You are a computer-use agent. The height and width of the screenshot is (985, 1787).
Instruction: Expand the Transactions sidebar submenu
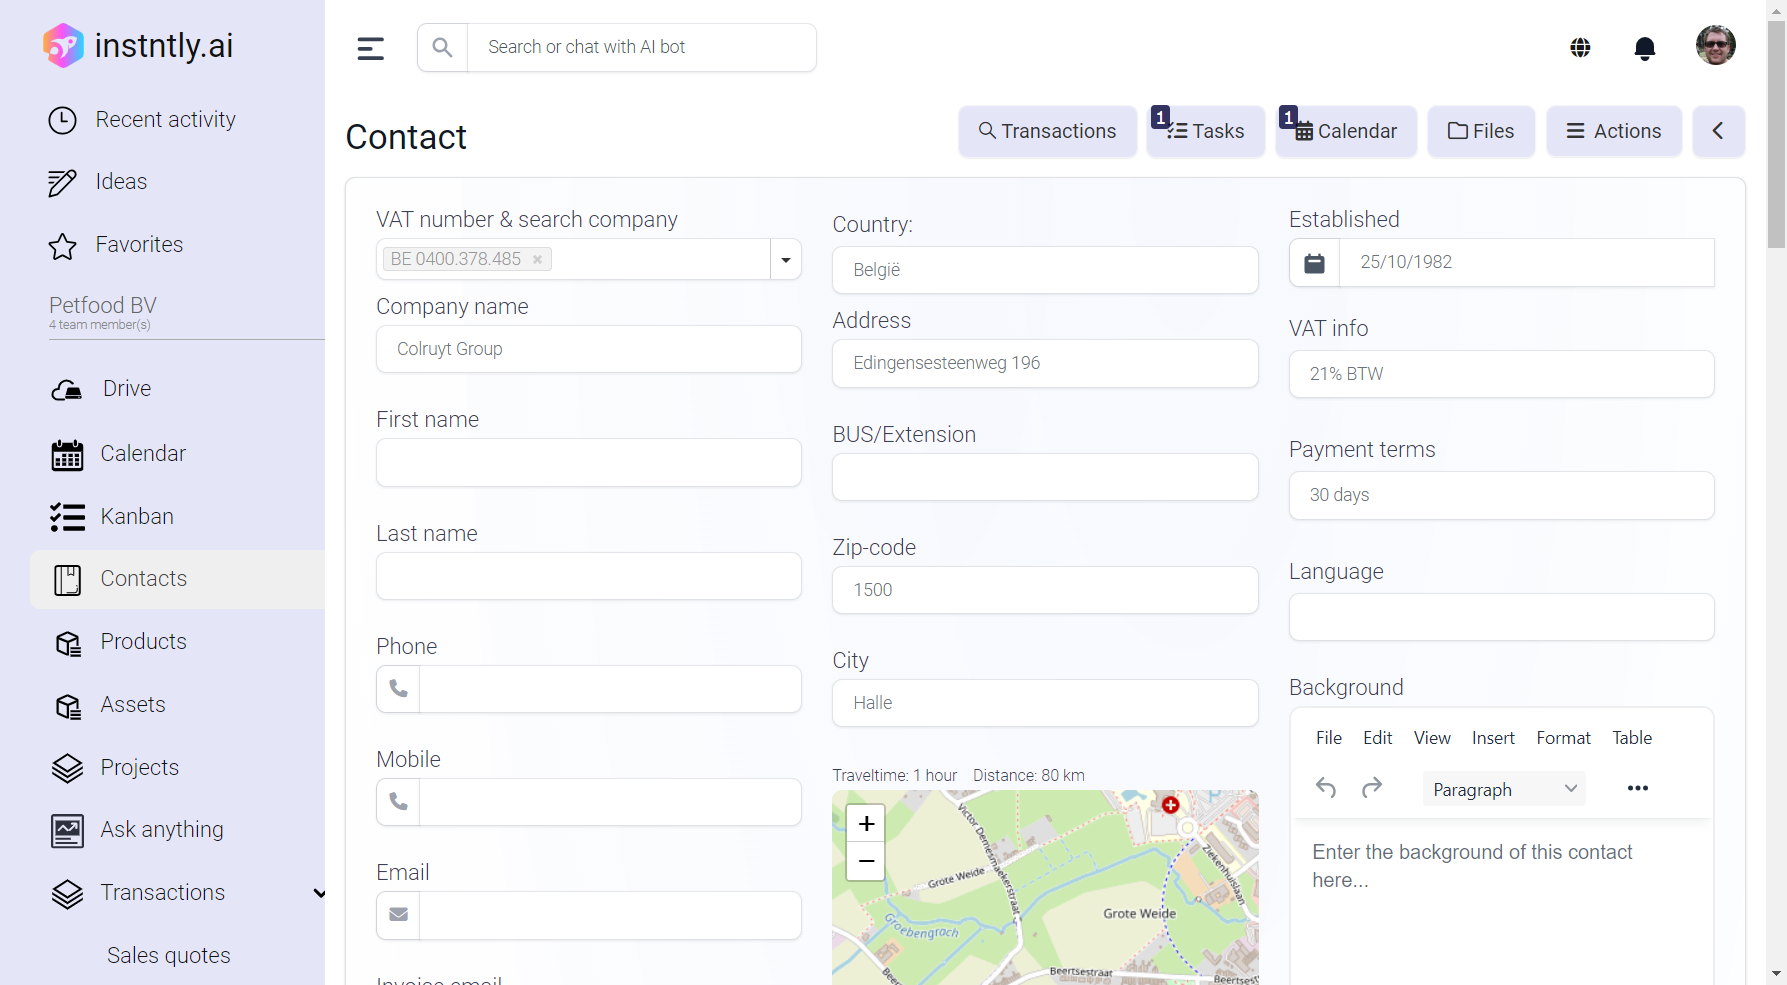[x=319, y=893]
